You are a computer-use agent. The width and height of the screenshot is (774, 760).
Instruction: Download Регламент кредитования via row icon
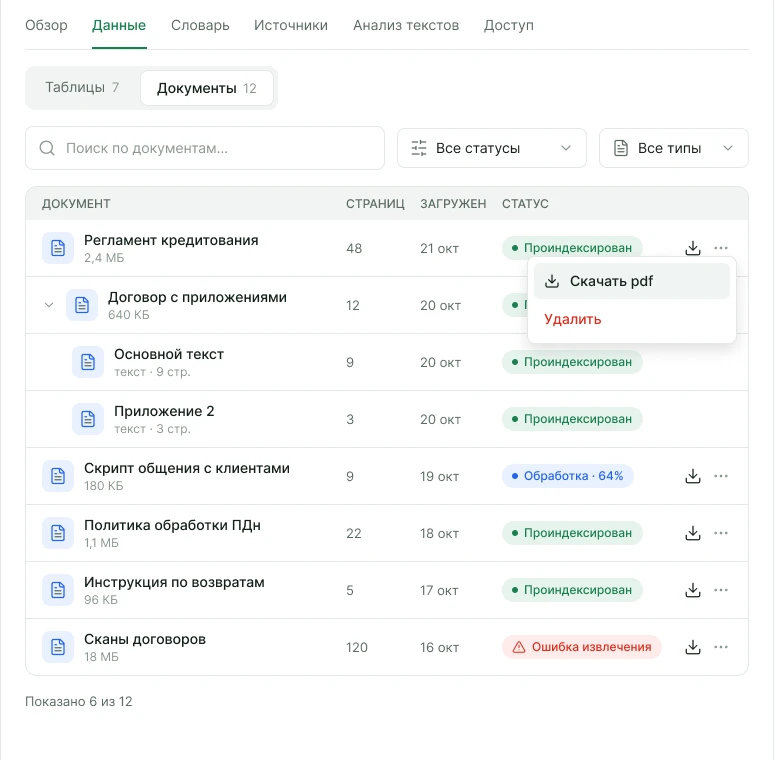click(693, 248)
